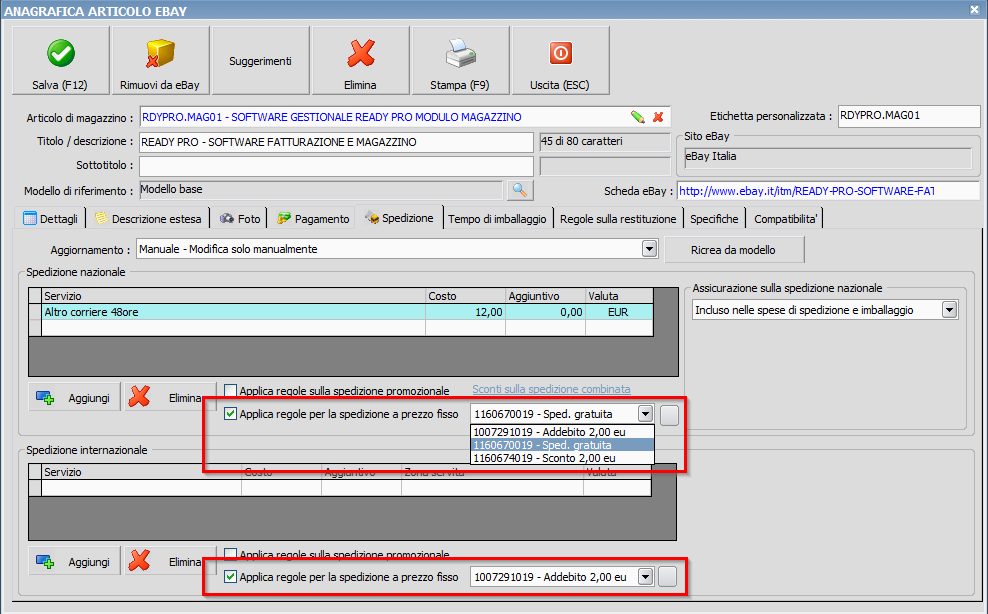Click the green pencil edit article icon

(638, 117)
